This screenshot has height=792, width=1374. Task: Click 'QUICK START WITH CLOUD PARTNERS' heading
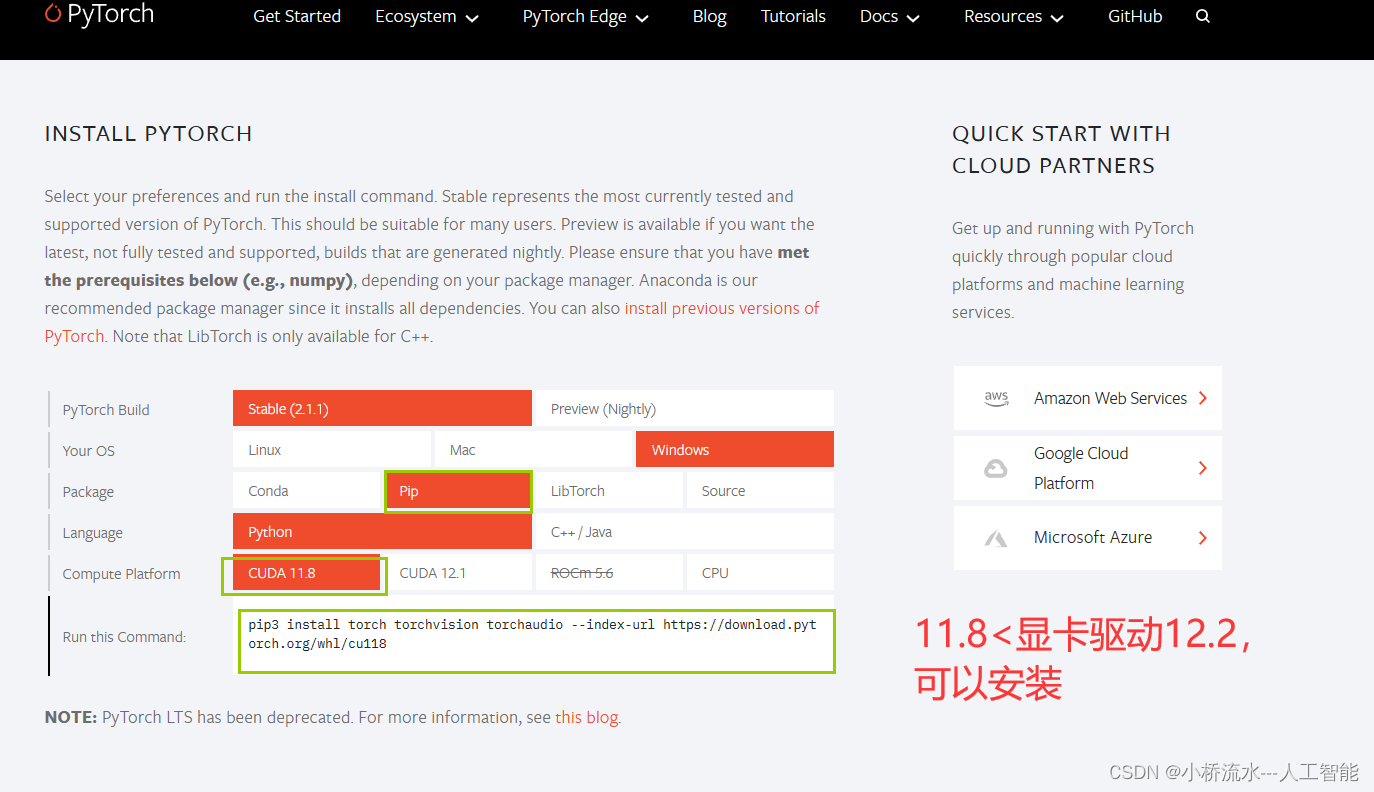click(1061, 150)
